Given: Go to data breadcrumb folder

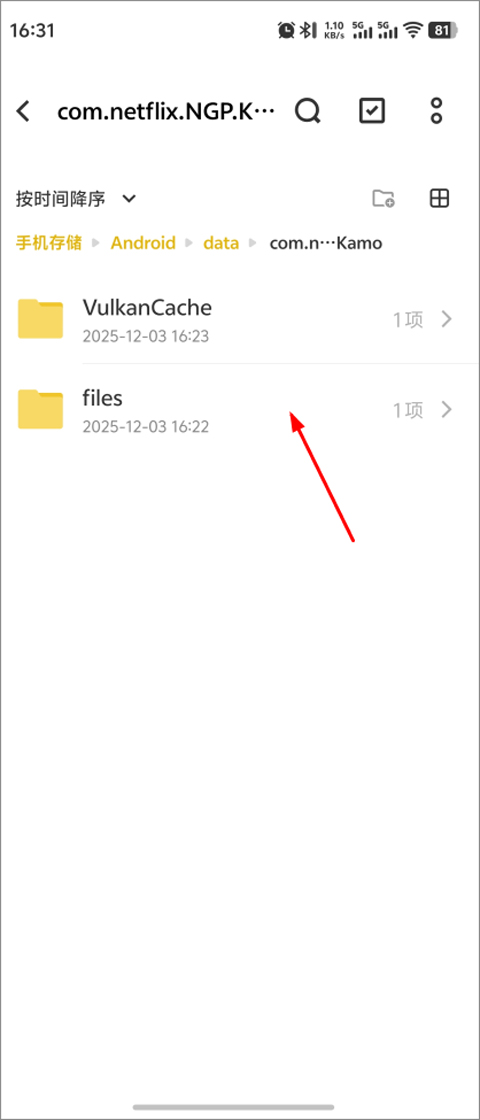Looking at the screenshot, I should [x=221, y=243].
